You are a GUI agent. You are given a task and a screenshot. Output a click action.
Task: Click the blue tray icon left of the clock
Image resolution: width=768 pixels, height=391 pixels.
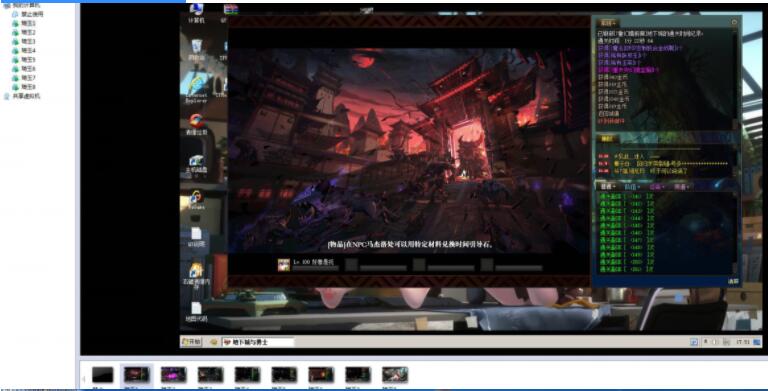694,342
